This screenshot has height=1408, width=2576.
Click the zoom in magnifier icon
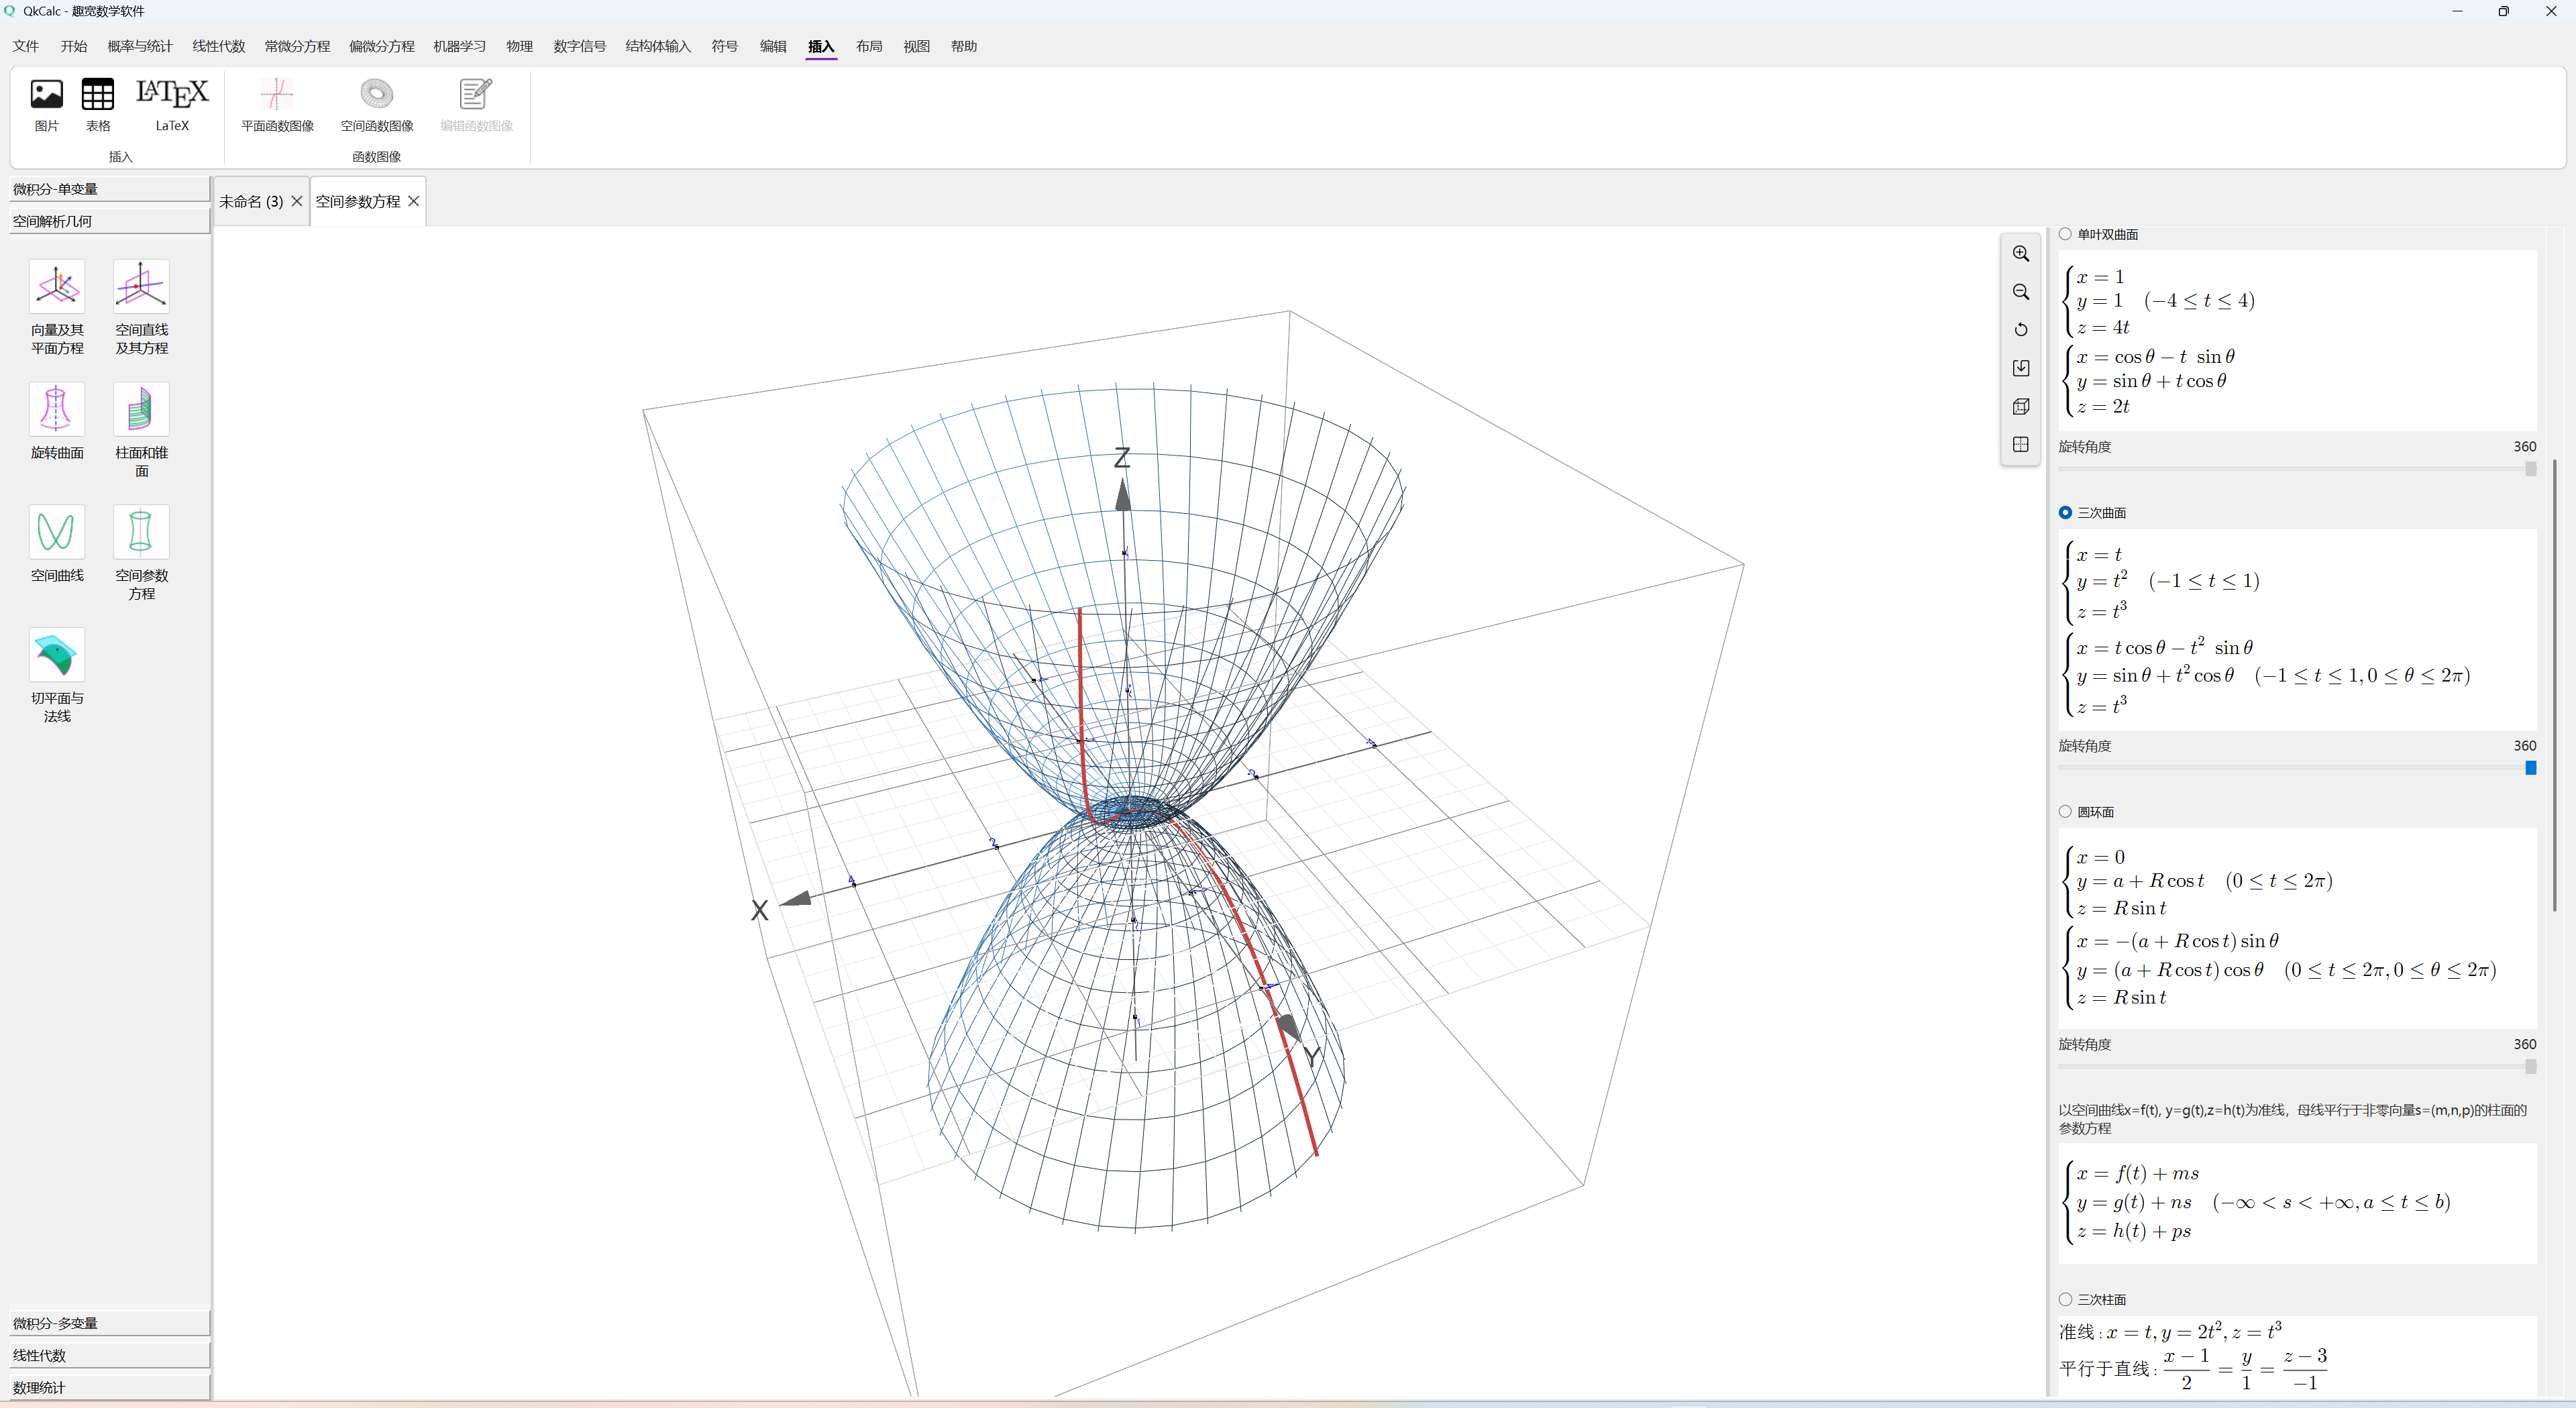click(x=2020, y=254)
